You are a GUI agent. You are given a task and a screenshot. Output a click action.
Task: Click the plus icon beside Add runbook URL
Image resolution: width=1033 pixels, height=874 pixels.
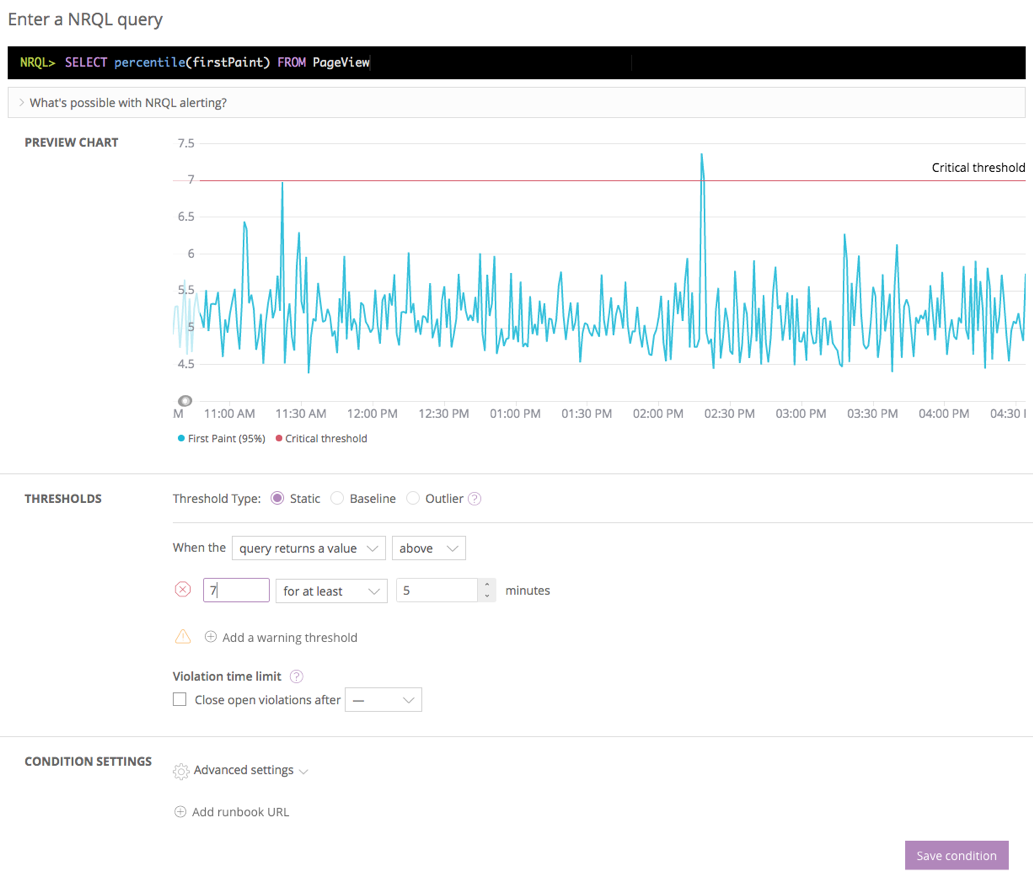pos(180,811)
